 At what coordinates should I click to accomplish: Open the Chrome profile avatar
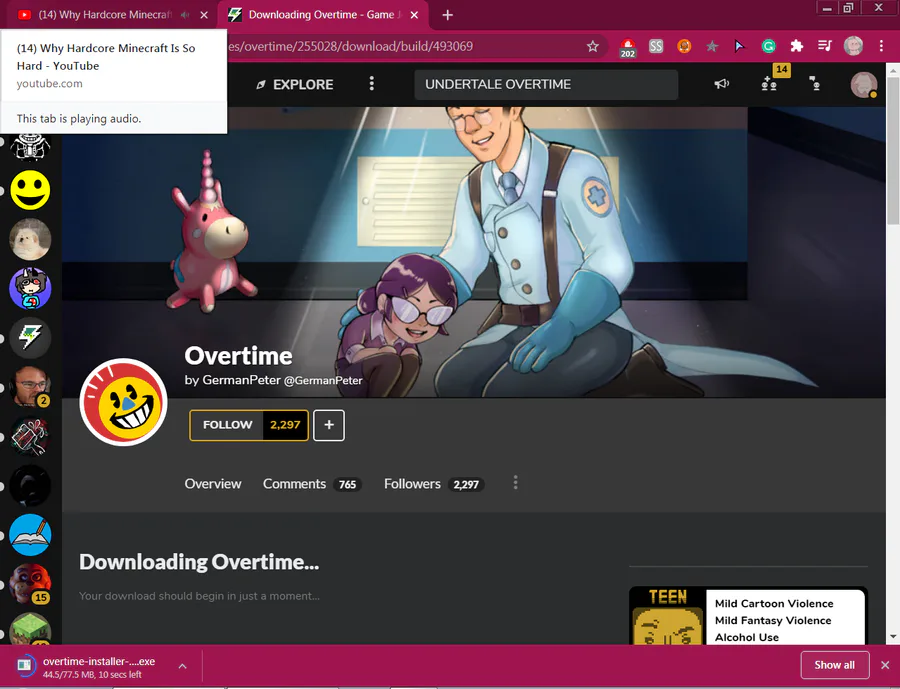coord(854,47)
